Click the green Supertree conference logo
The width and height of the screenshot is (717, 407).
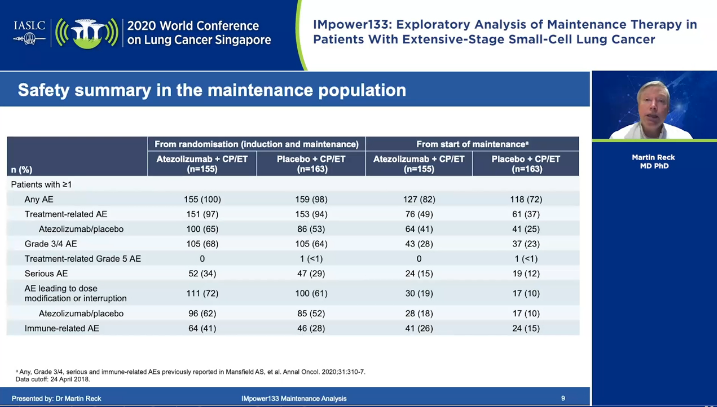(x=87, y=33)
